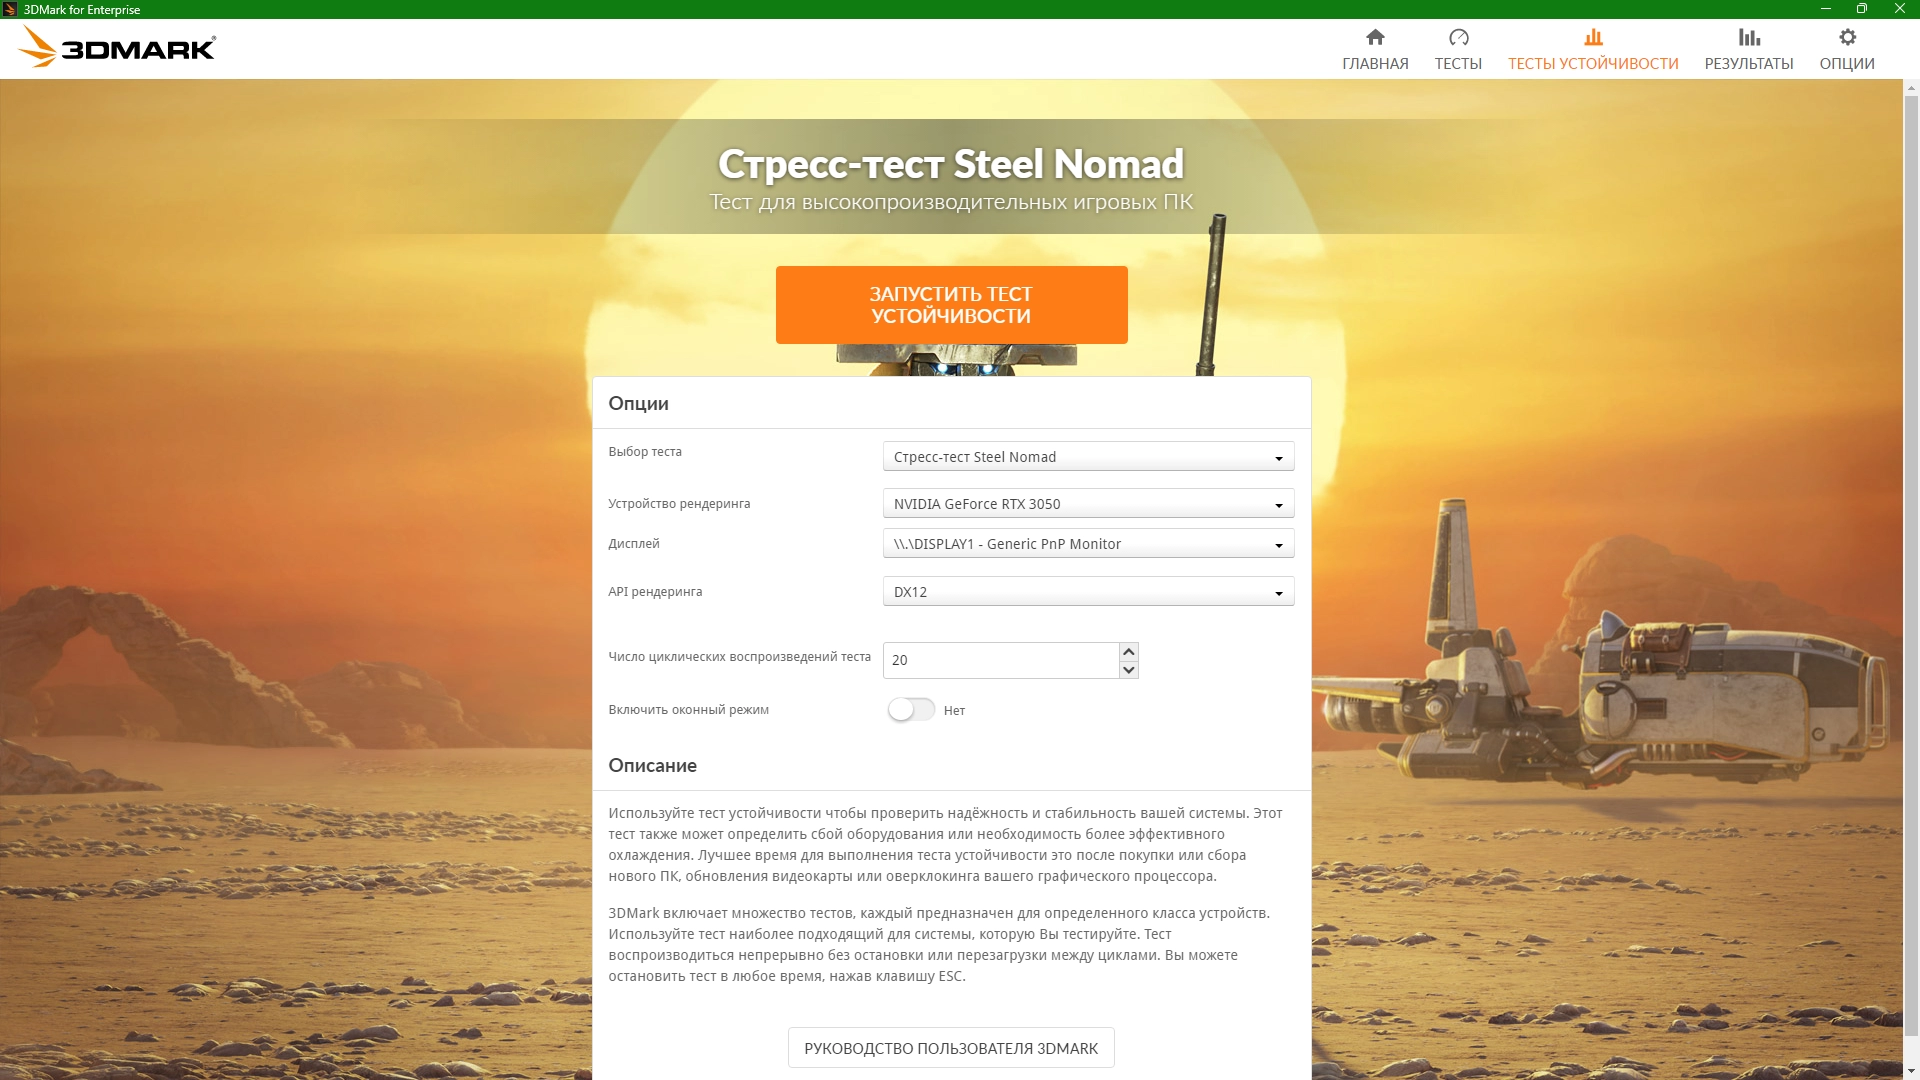Expand rendering API dropdown DX12
The image size is (1920, 1080).
pyautogui.click(x=1088, y=592)
